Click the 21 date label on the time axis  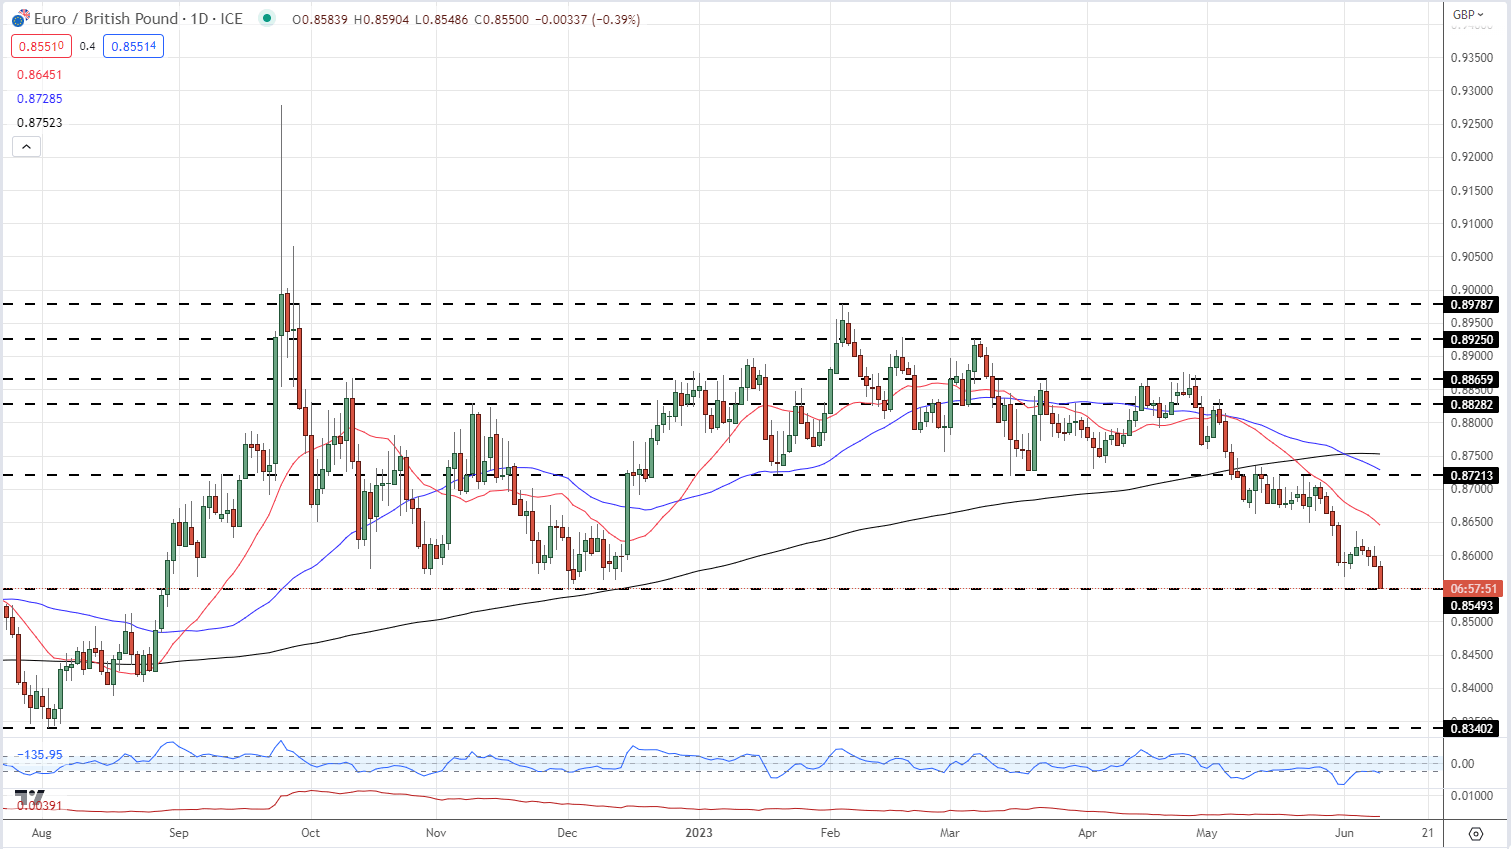pyautogui.click(x=1427, y=833)
